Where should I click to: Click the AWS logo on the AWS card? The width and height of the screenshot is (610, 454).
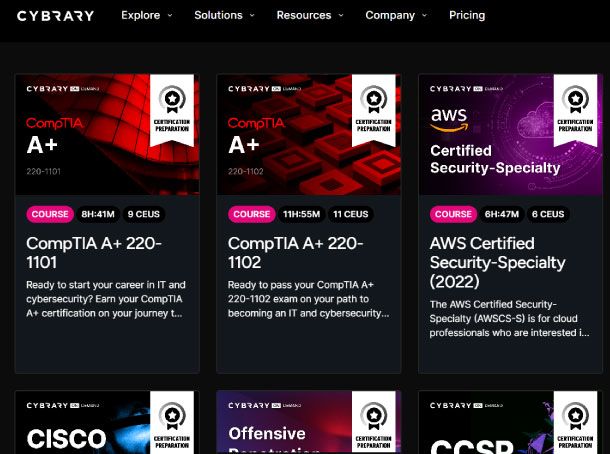449,119
